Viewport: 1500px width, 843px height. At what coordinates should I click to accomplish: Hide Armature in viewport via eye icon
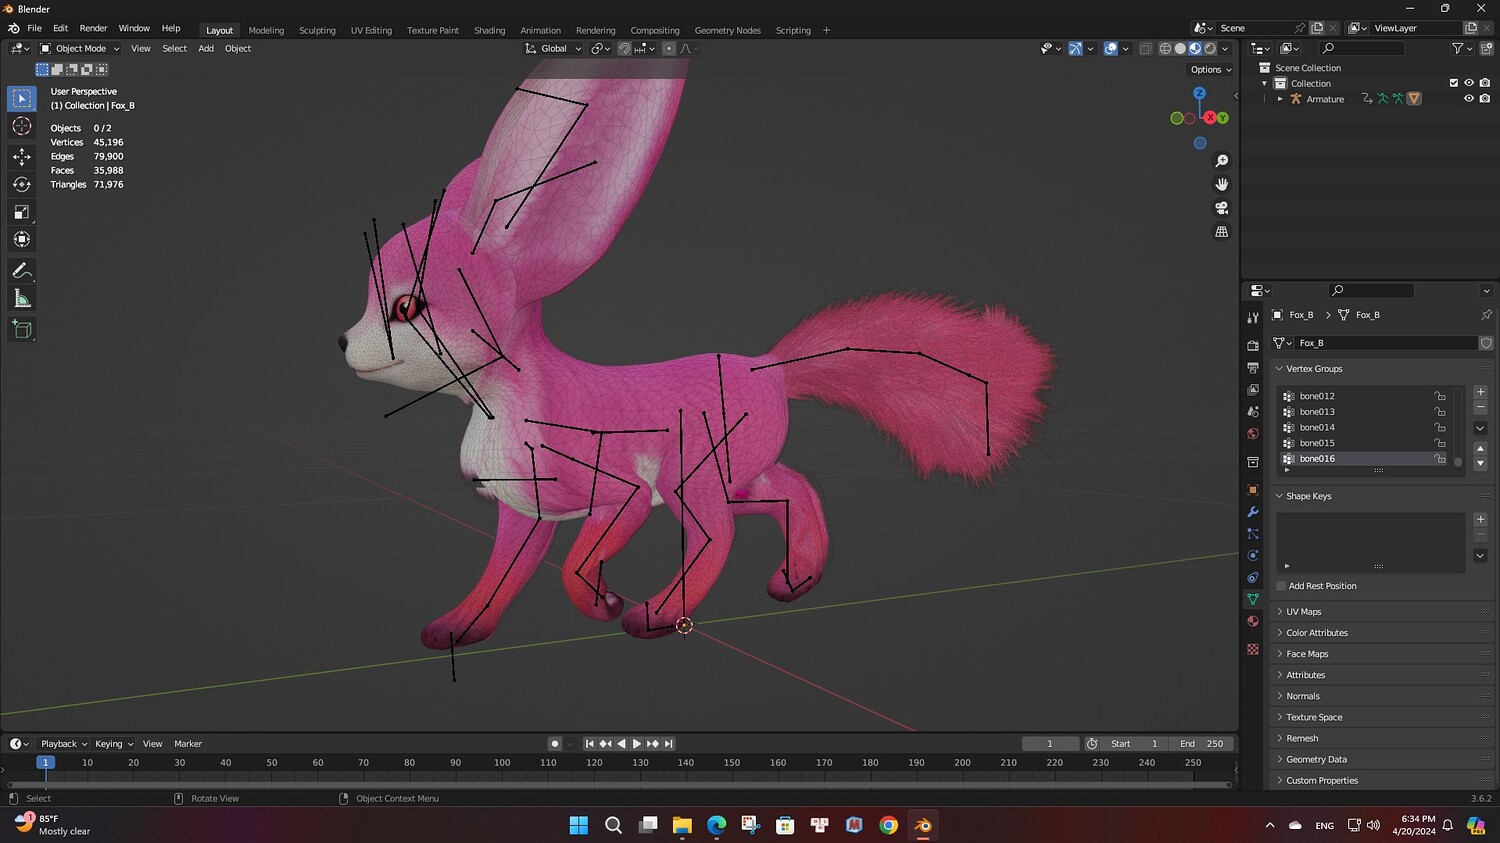pos(1469,99)
